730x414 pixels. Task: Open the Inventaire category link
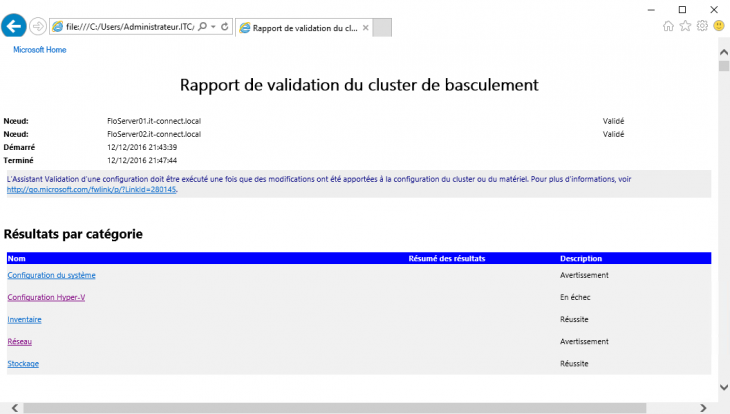point(24,319)
